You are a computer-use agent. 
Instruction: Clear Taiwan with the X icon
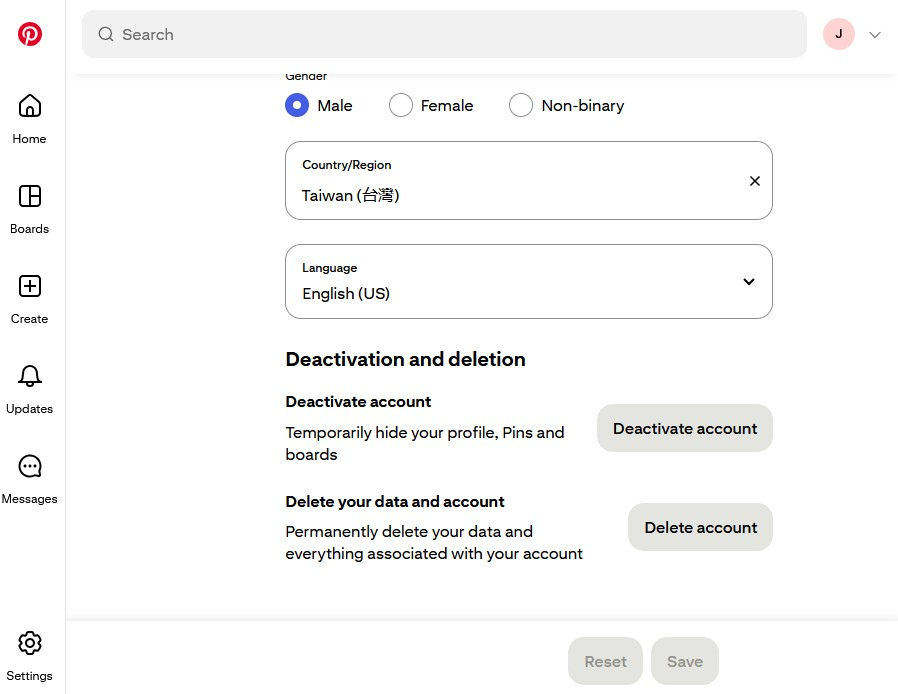755,181
